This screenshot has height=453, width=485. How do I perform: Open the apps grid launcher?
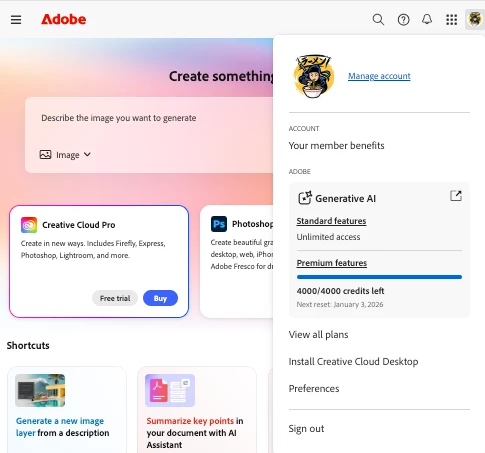click(x=452, y=20)
